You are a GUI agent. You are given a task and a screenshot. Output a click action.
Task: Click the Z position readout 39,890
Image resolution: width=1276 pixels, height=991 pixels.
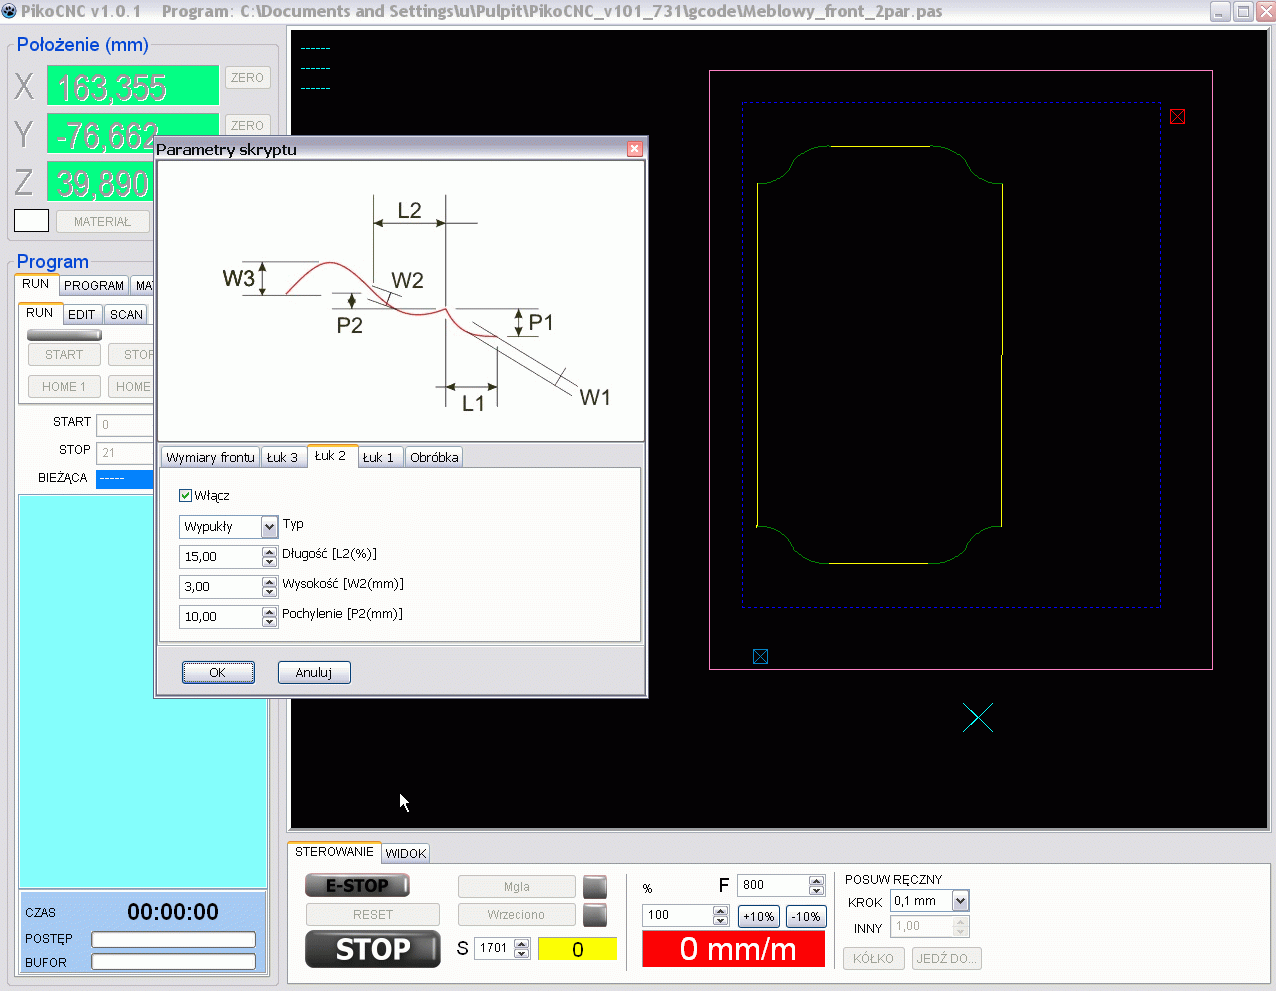pos(100,181)
